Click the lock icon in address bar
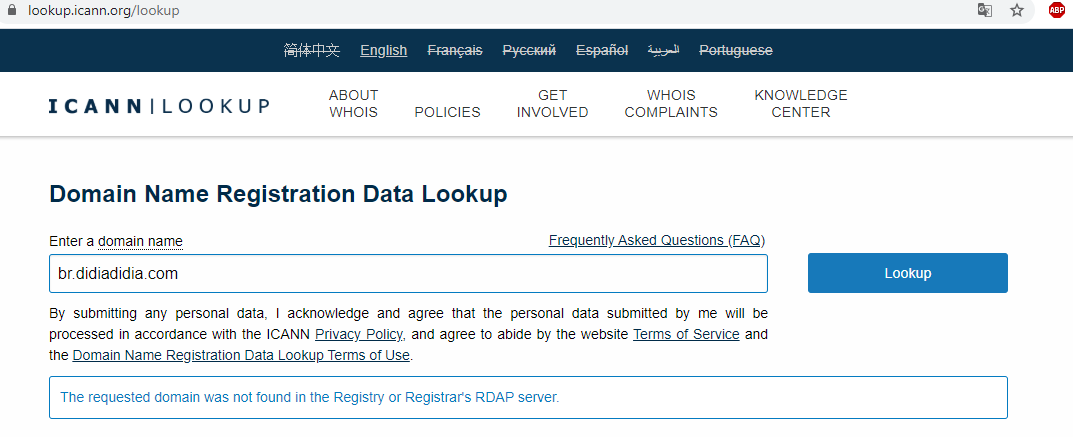Viewport: 1073px width, 437px height. tap(11, 11)
